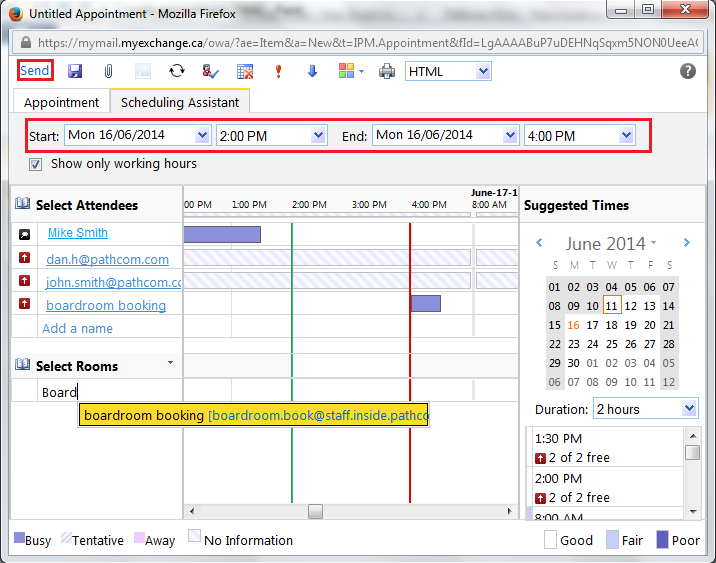Click the insert image icon in toolbar
This screenshot has width=716, height=563.
click(x=142, y=71)
